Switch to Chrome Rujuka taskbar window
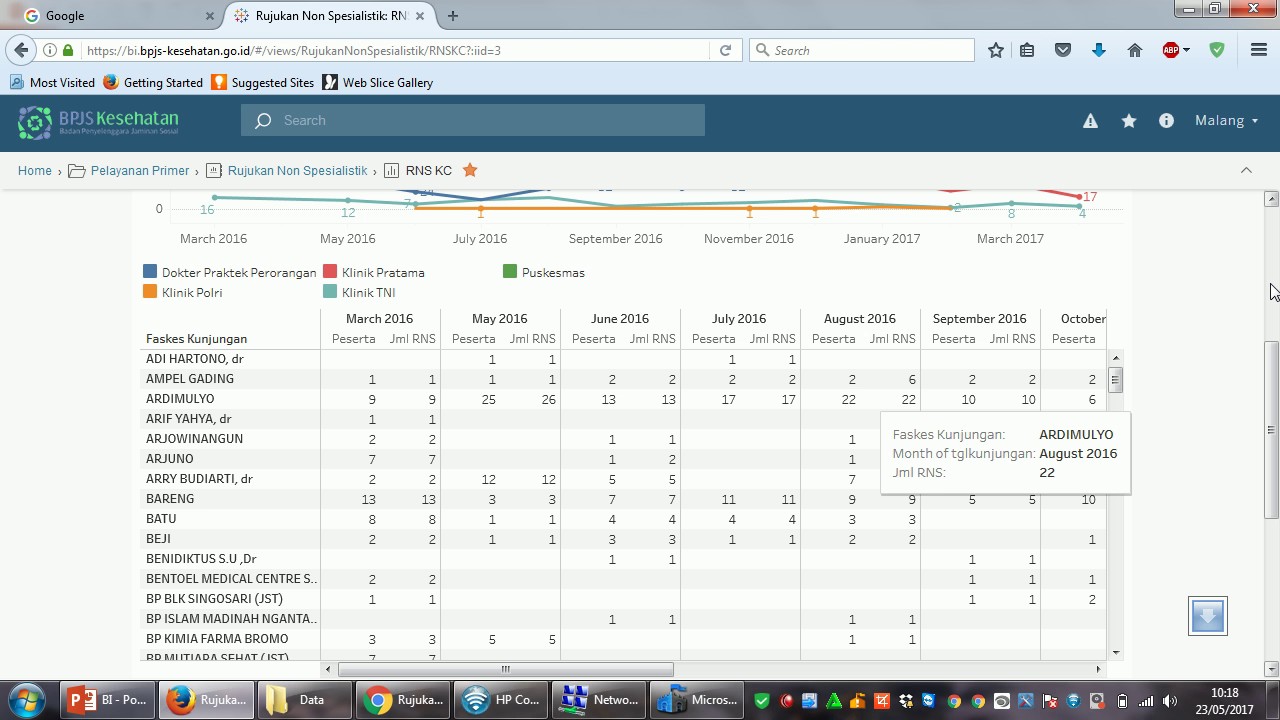Screen dimensions: 1280x720 pyautogui.click(x=402, y=700)
